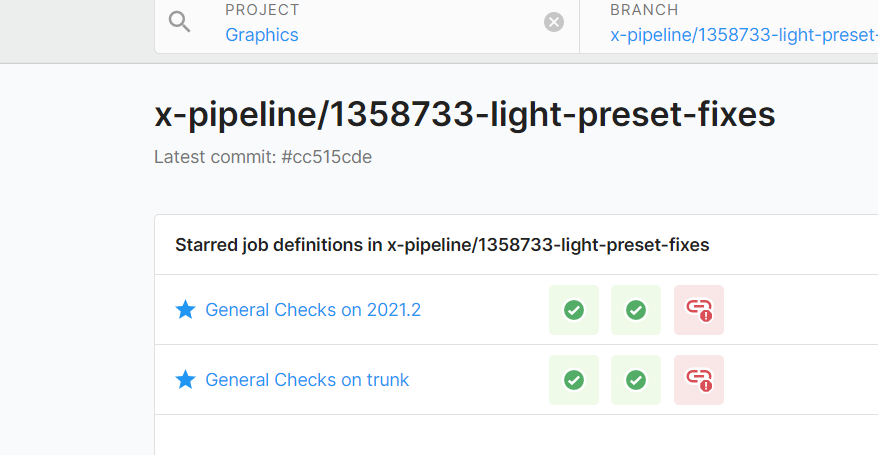878x455 pixels.
Task: Open first passed build for trunk
Action: tap(573, 380)
